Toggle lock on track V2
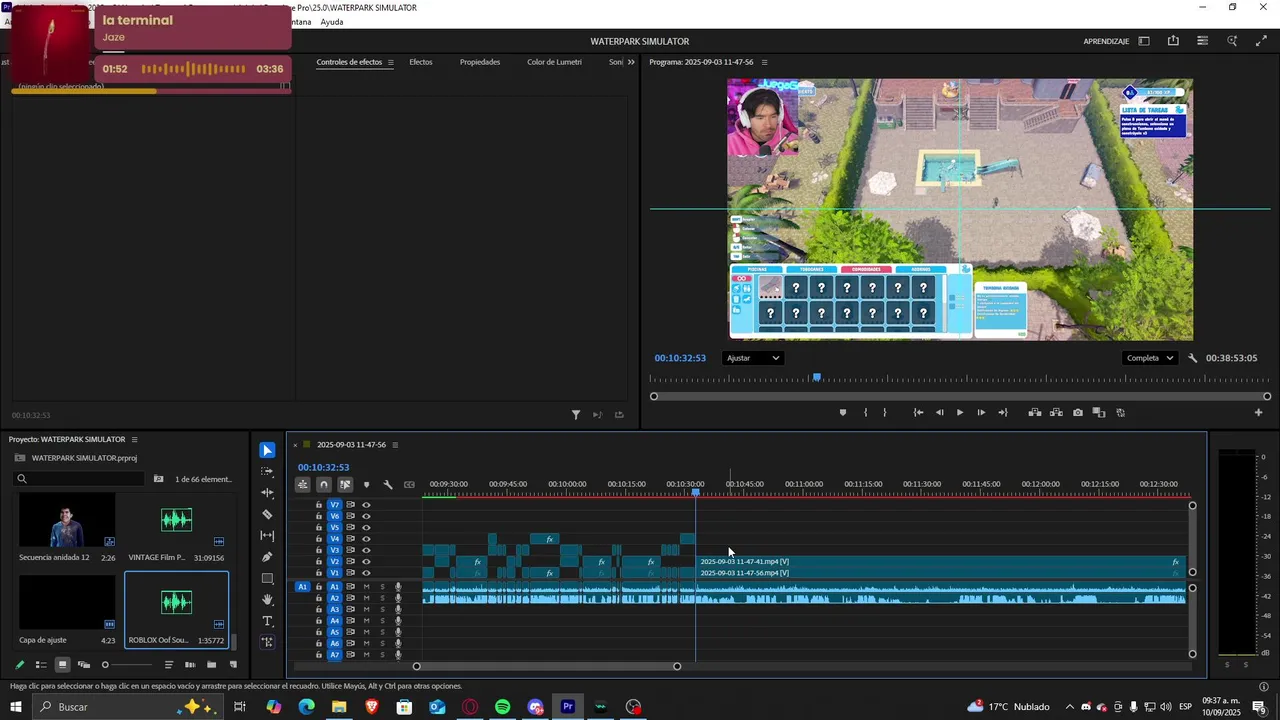 point(319,562)
